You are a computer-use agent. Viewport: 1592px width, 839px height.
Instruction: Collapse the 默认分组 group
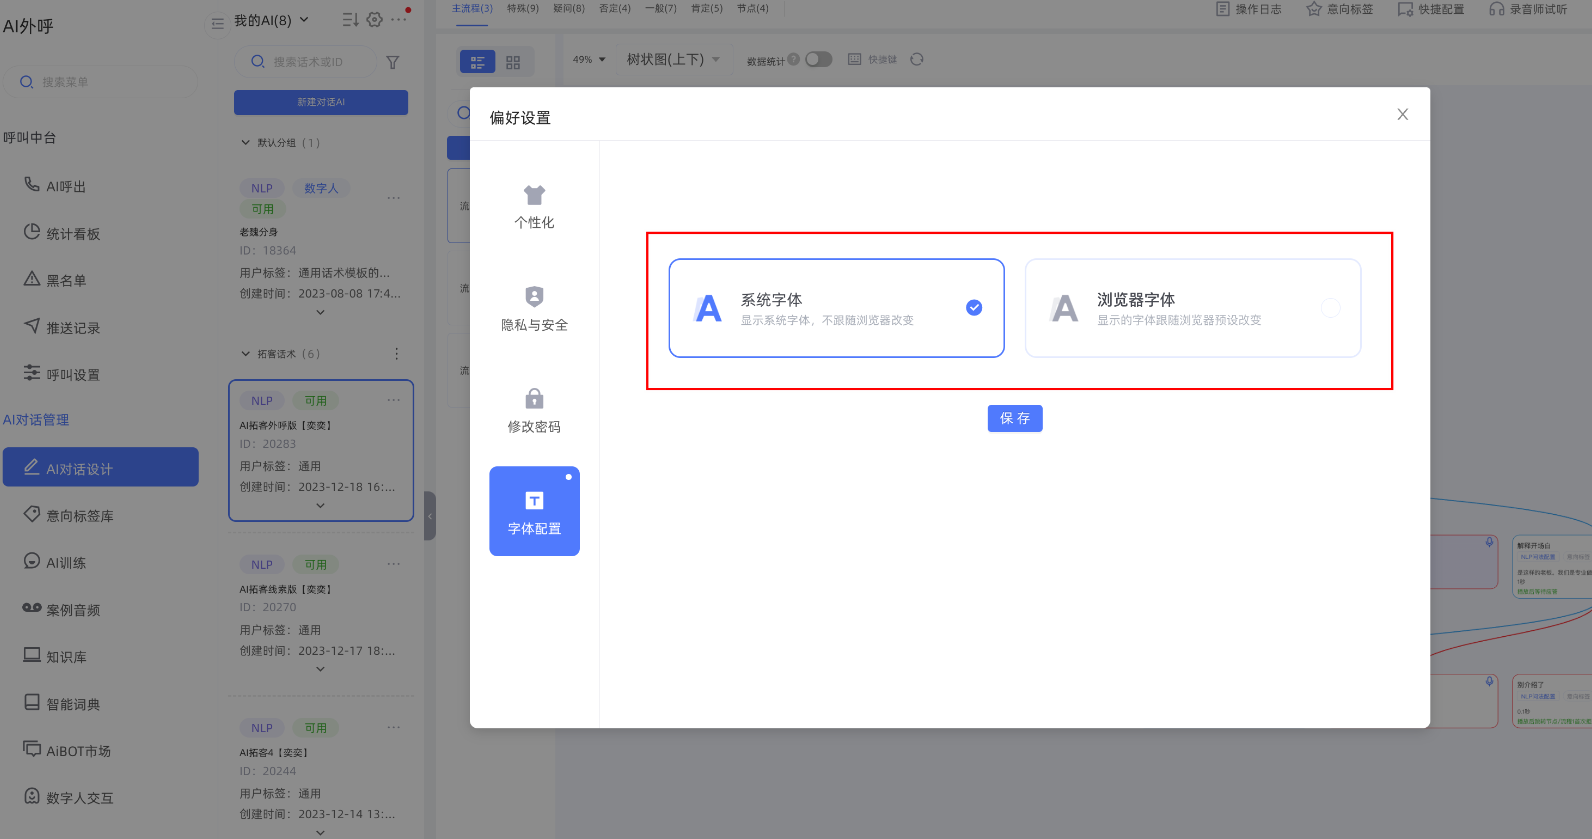pyautogui.click(x=246, y=143)
